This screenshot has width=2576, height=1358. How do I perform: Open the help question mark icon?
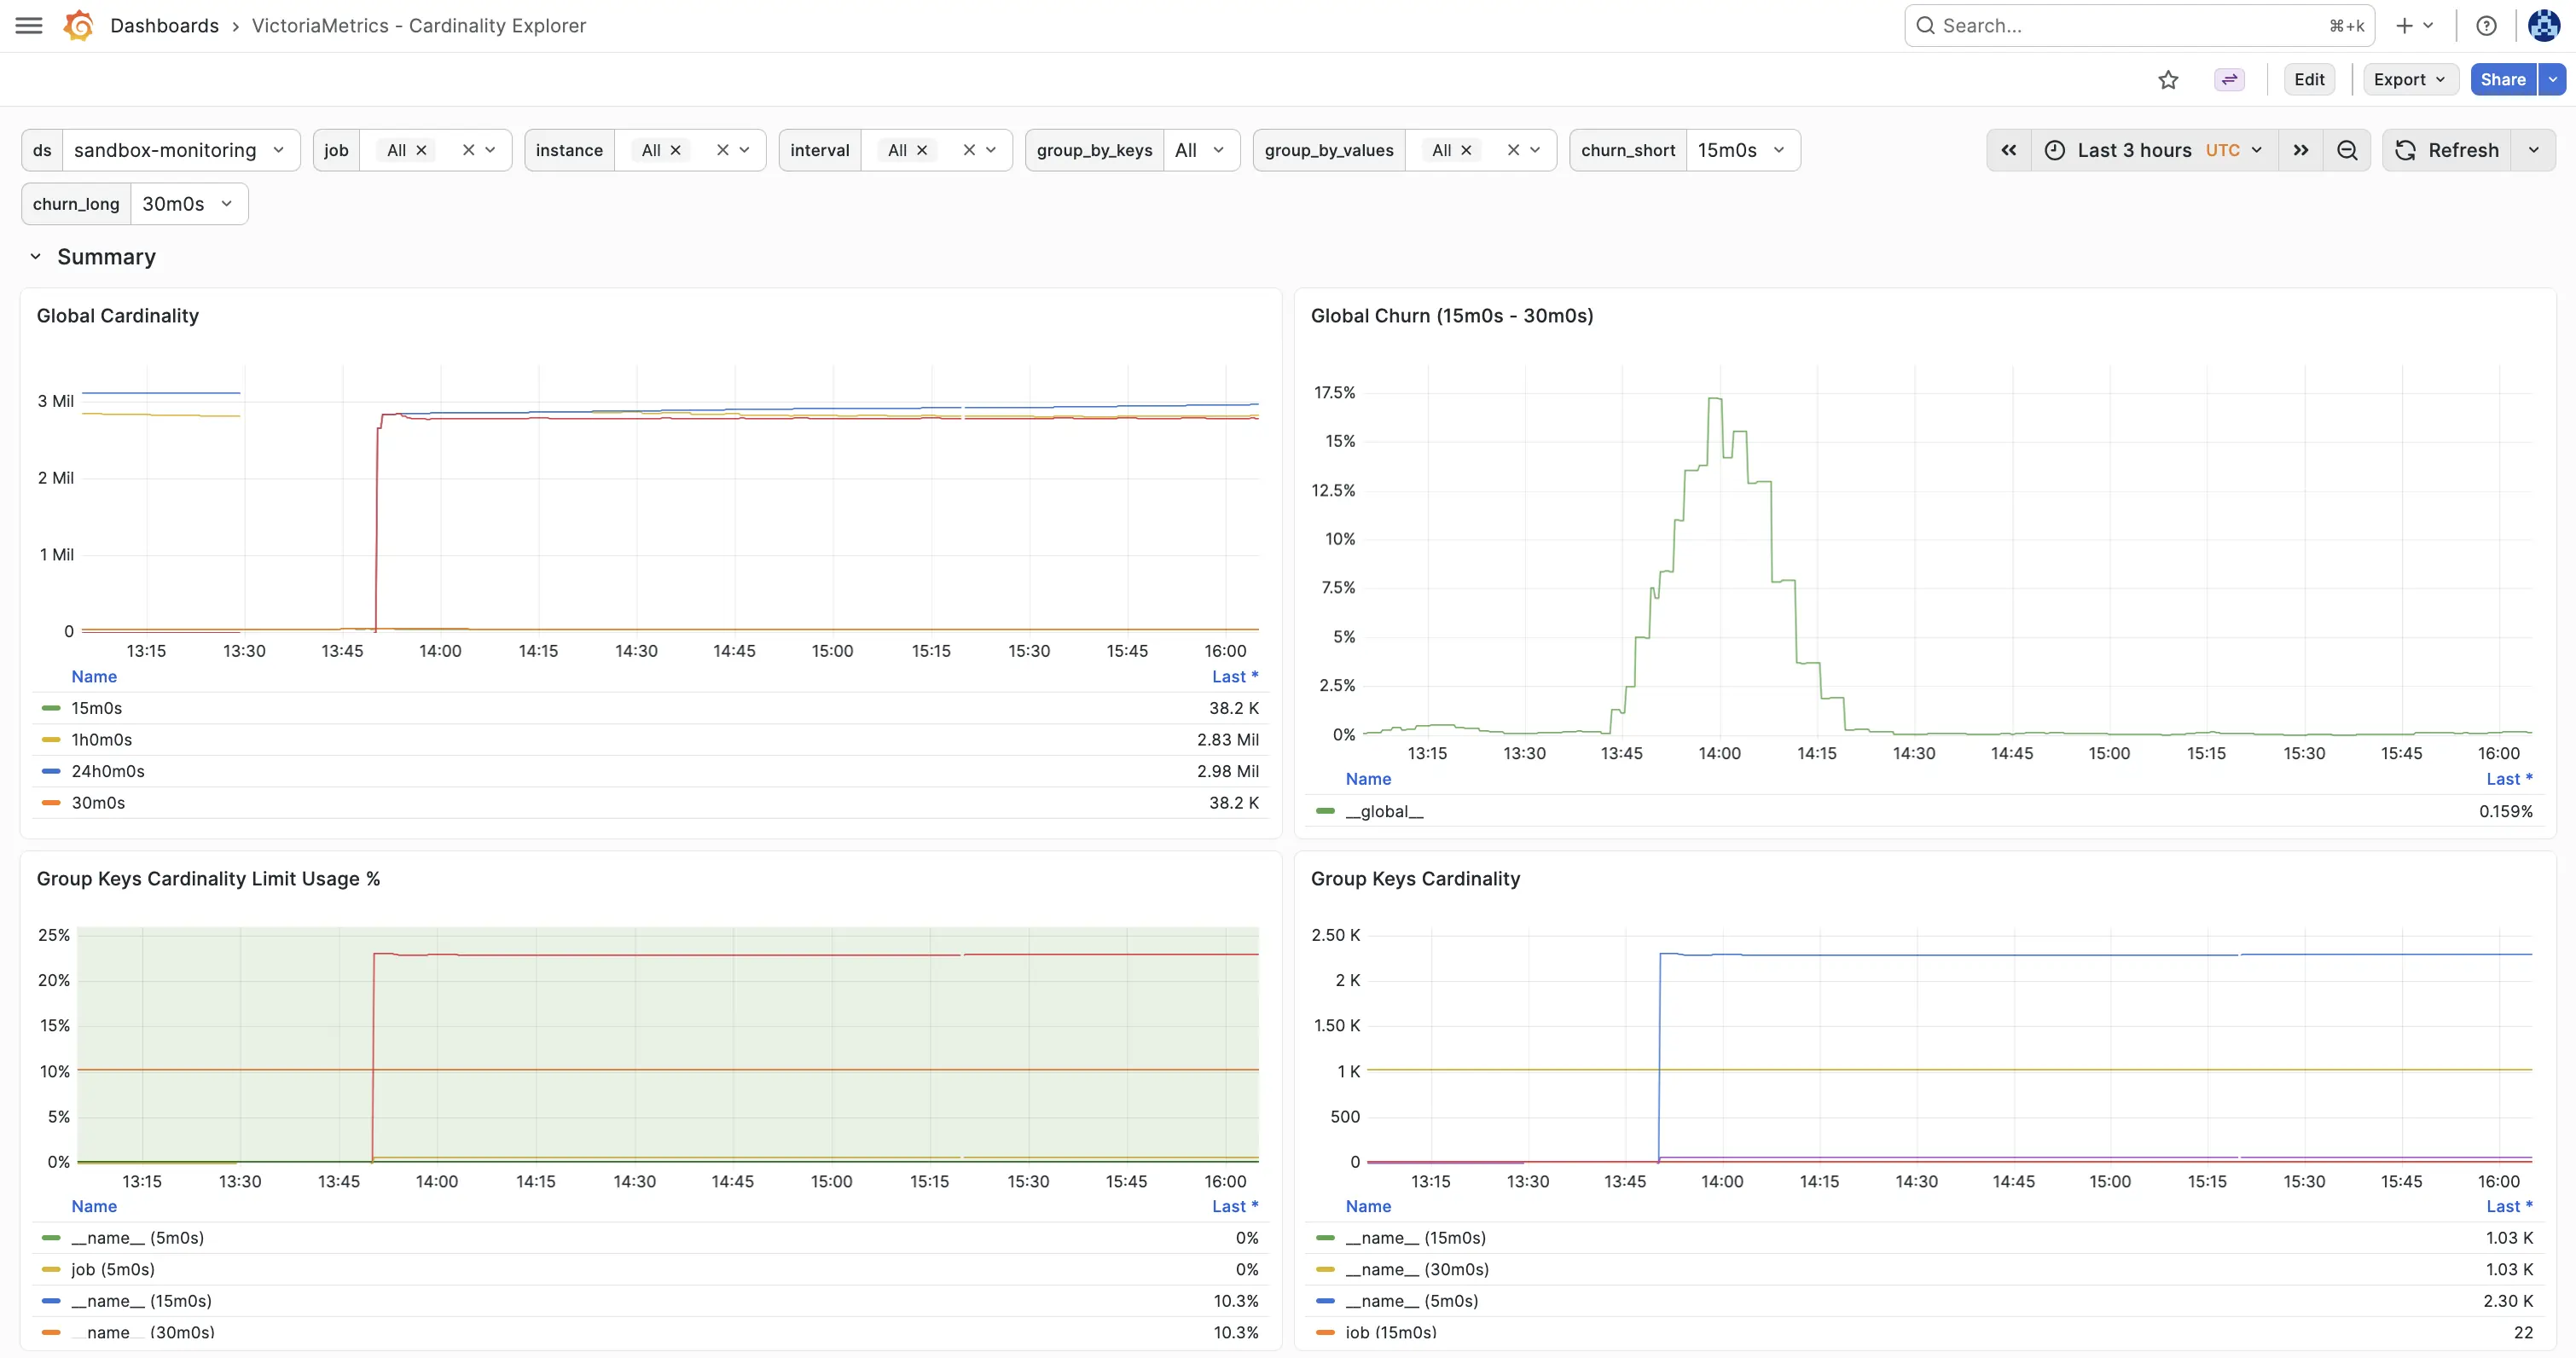[x=2486, y=26]
